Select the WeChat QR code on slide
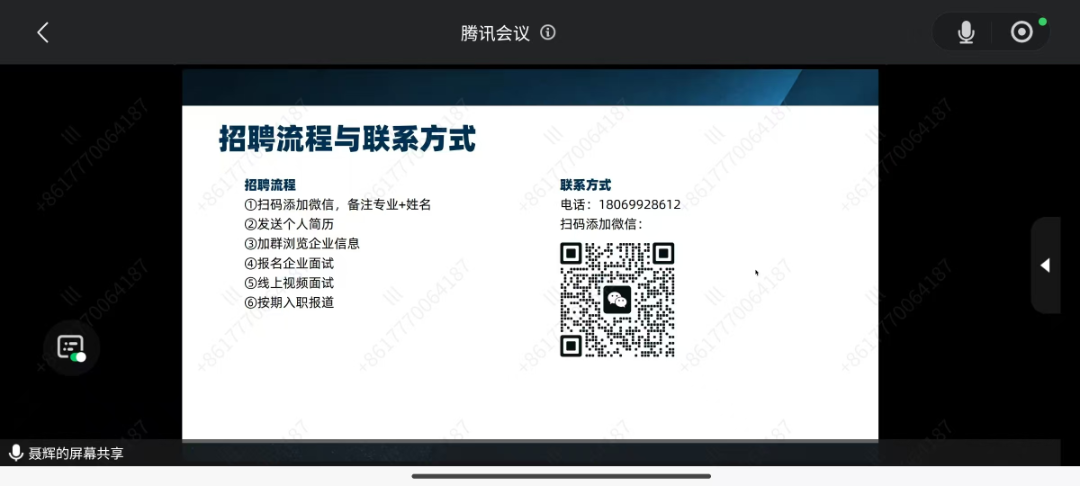The height and width of the screenshot is (486, 1080). 617,299
